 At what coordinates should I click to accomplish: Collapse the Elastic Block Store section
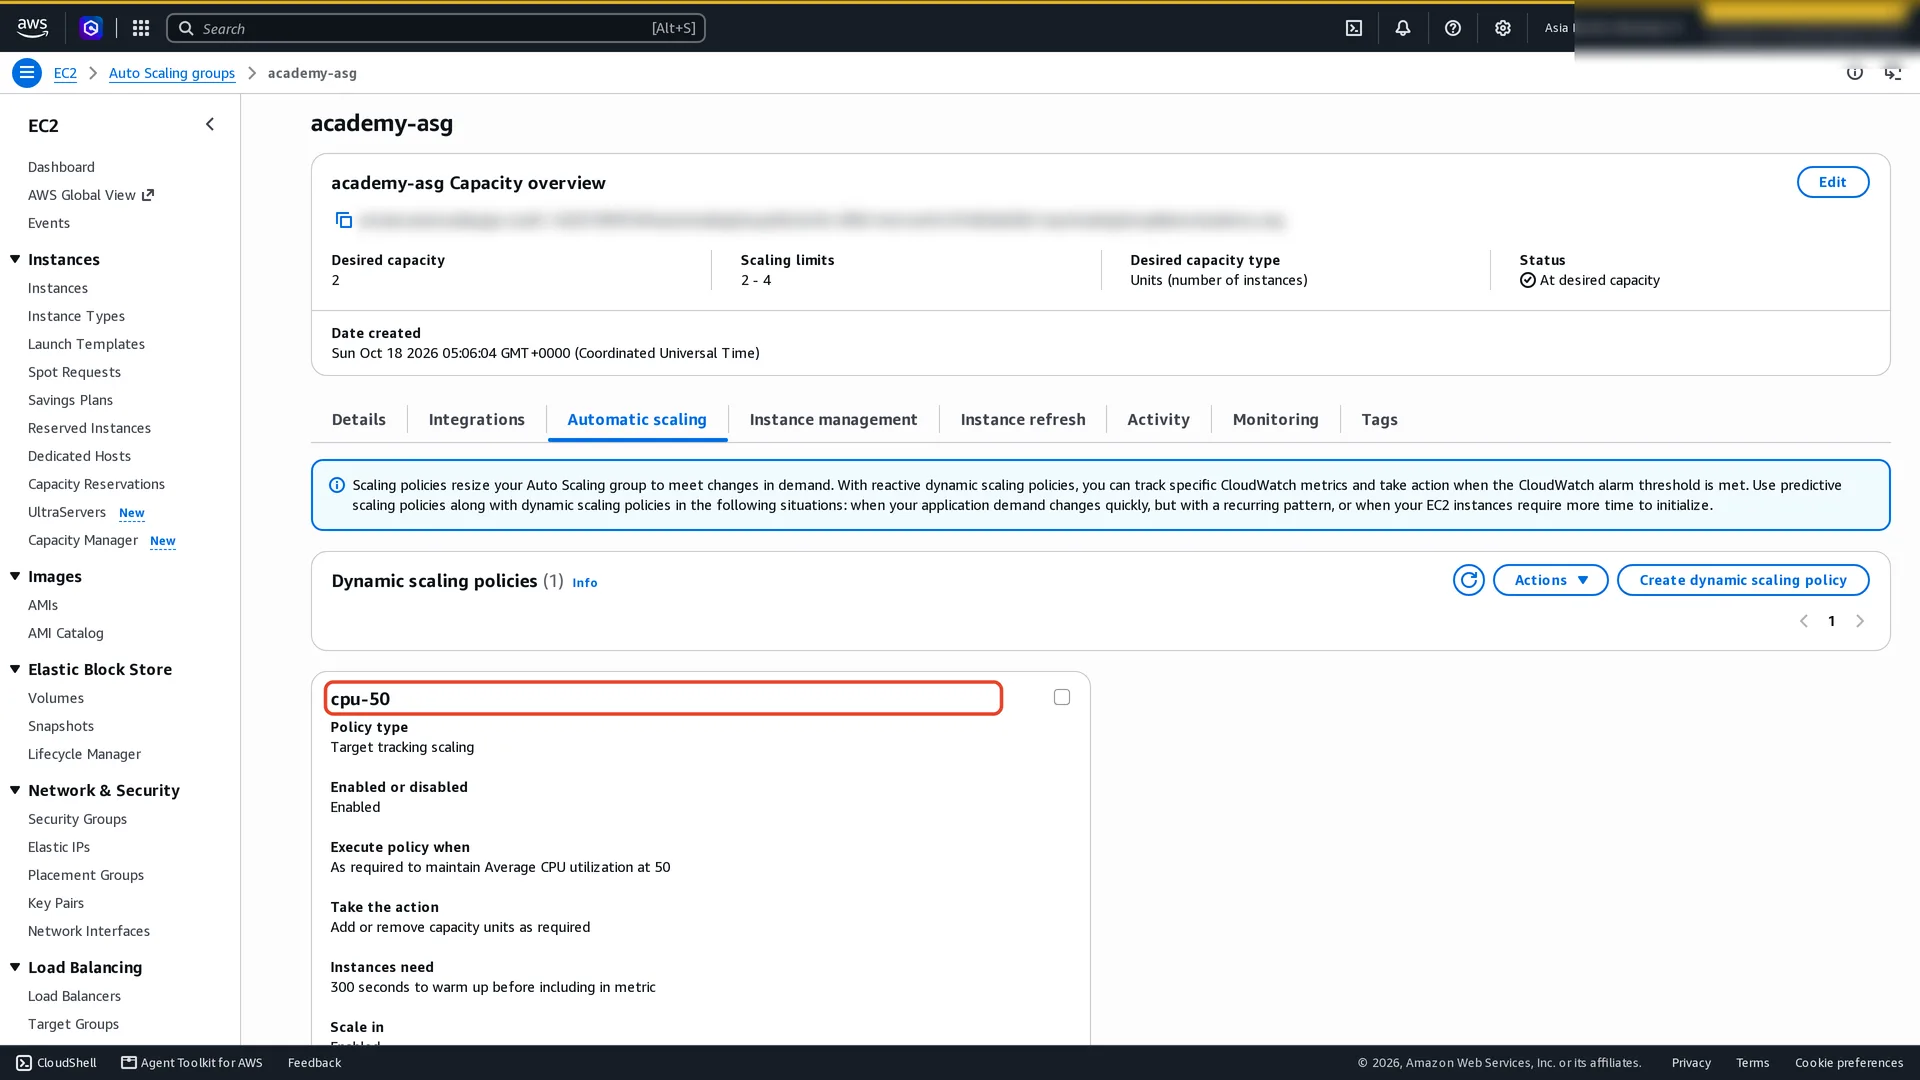(15, 670)
